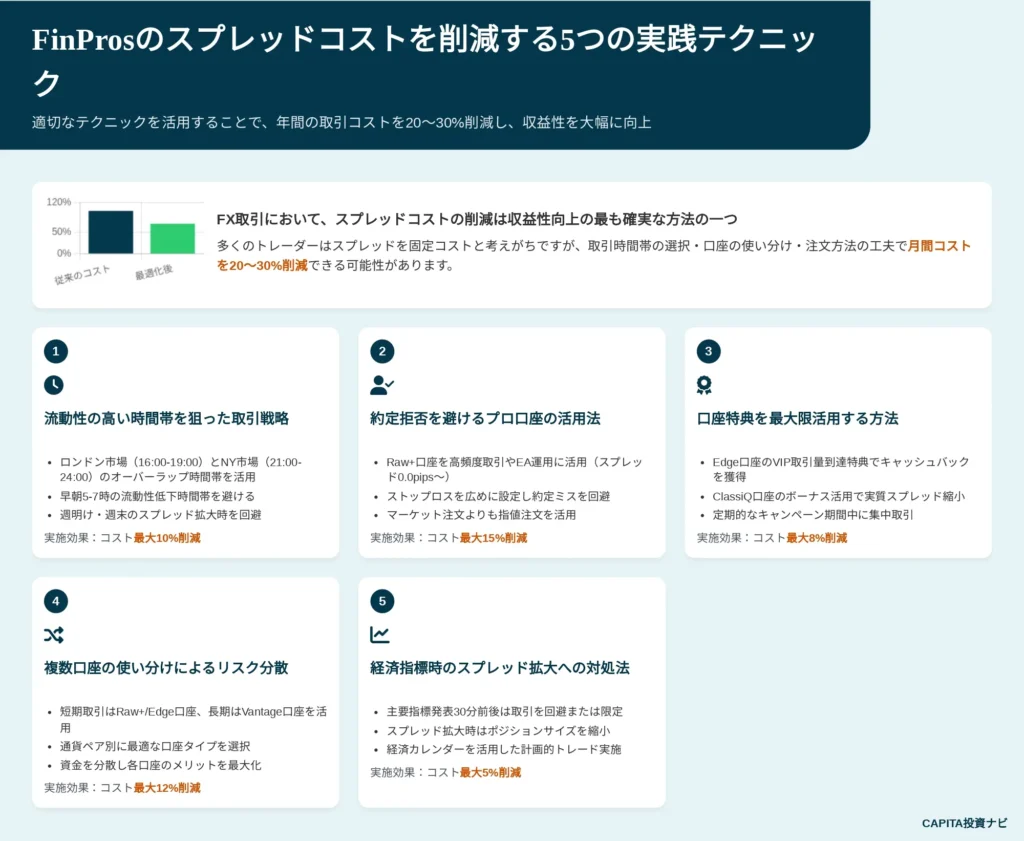Click the award ribbon icon in card 3
Image resolution: width=1024 pixels, height=841 pixels.
tap(704, 385)
